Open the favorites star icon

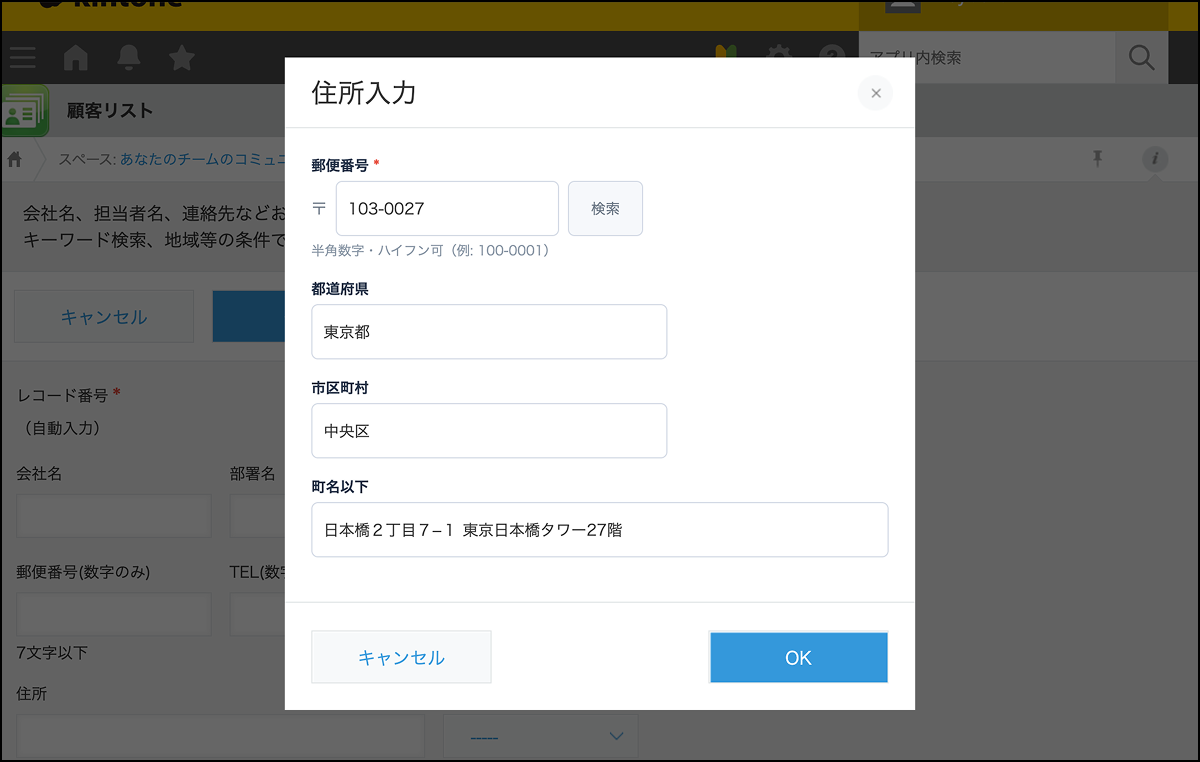181,58
